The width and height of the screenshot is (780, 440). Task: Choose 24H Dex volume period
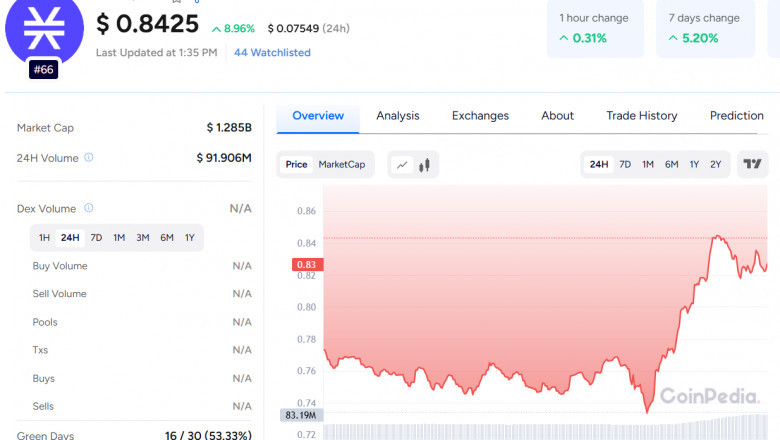pyautogui.click(x=70, y=238)
